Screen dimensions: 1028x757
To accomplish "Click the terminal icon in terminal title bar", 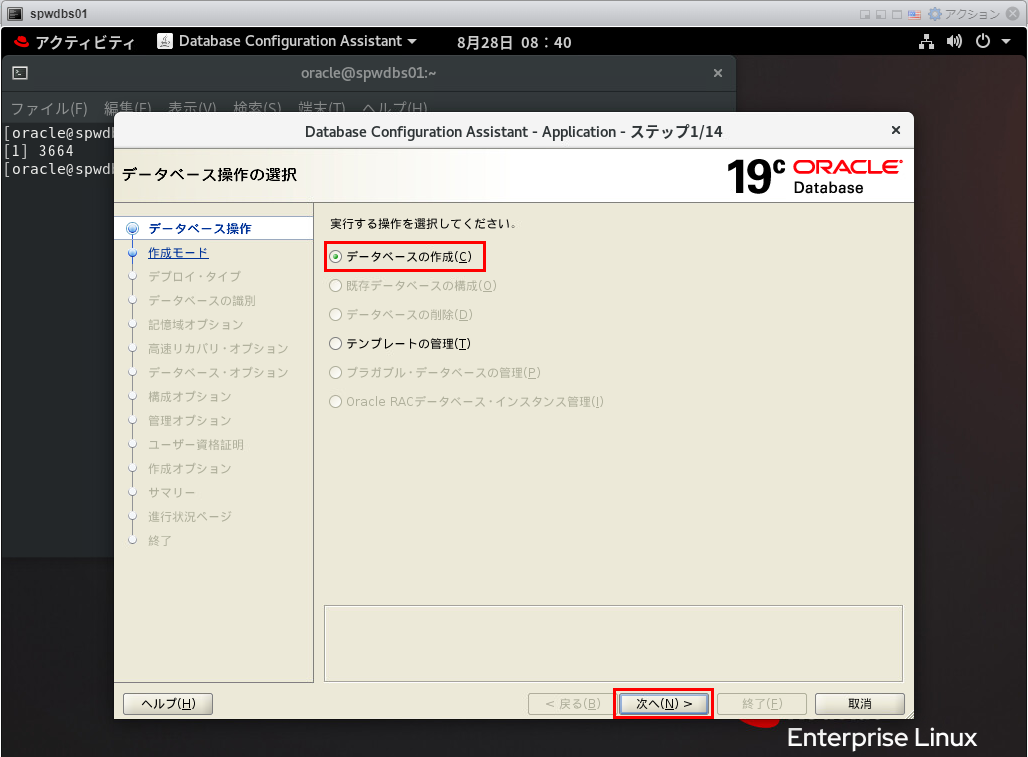I will coord(20,73).
